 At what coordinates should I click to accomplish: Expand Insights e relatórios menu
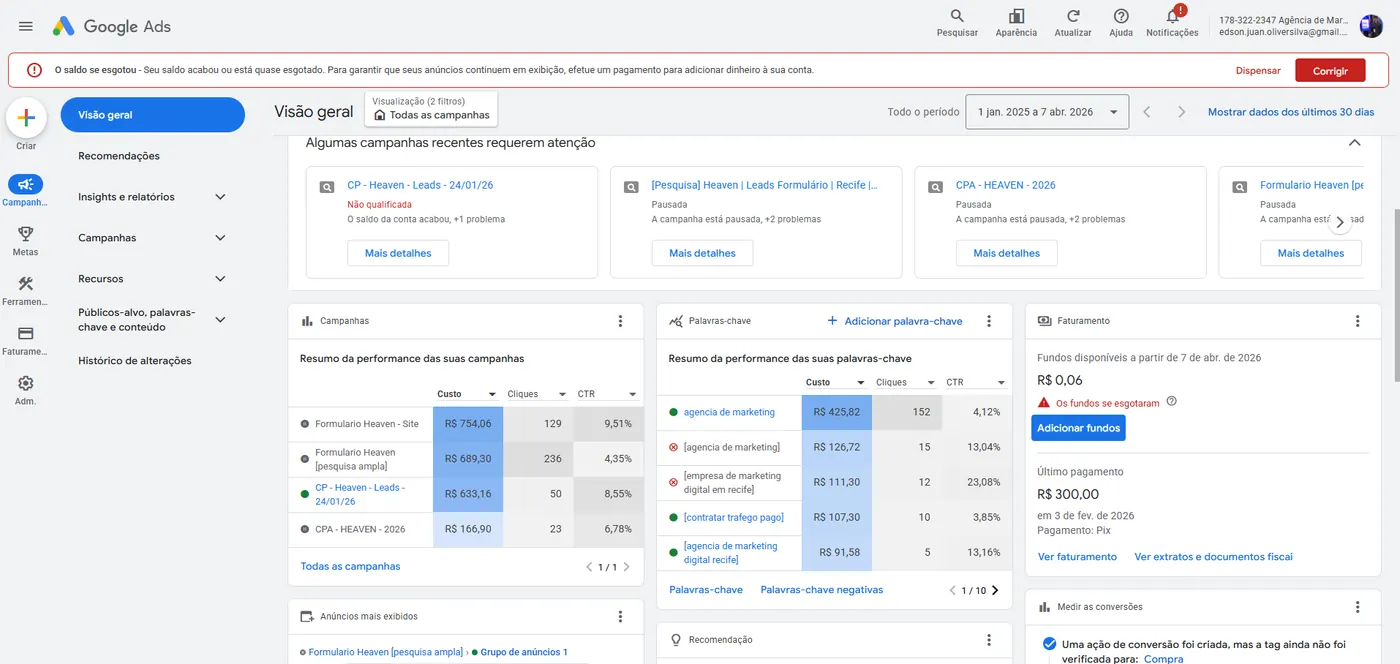(x=221, y=197)
